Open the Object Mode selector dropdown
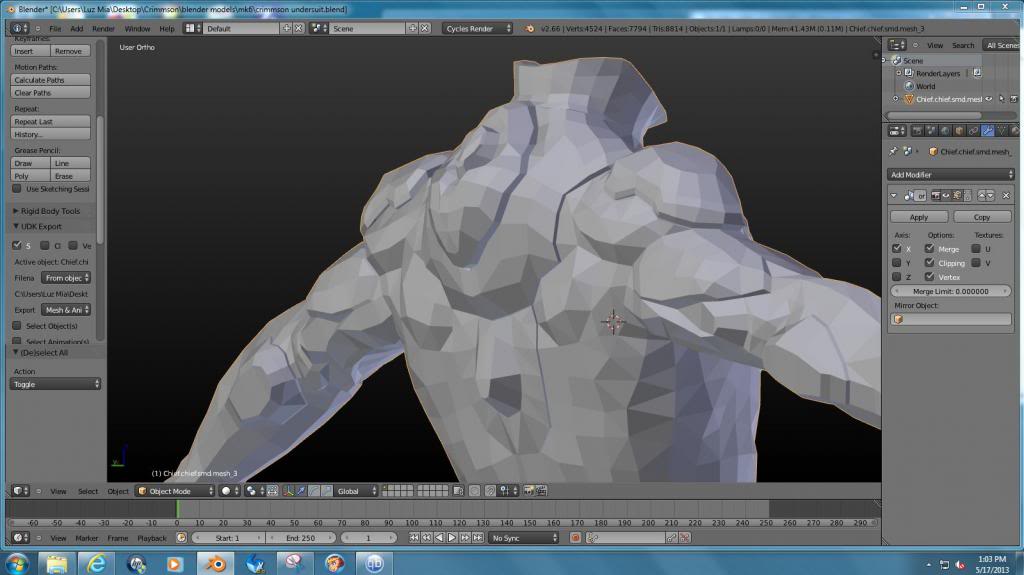This screenshot has width=1024, height=575. [176, 491]
